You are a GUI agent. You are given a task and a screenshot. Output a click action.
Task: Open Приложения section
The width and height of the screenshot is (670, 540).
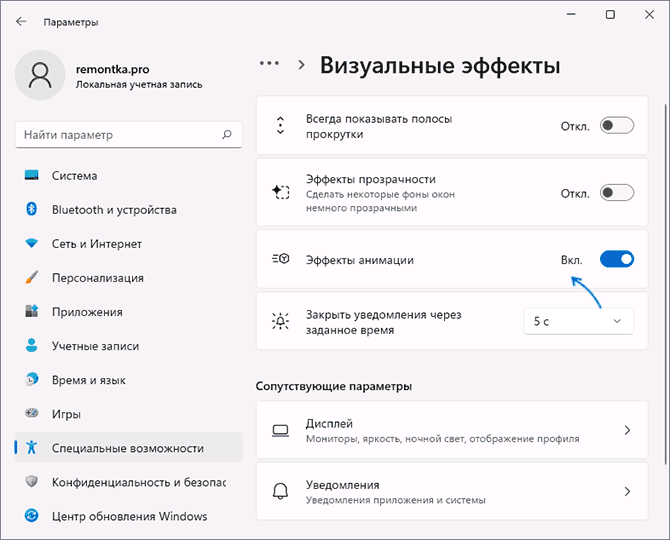coord(129,312)
